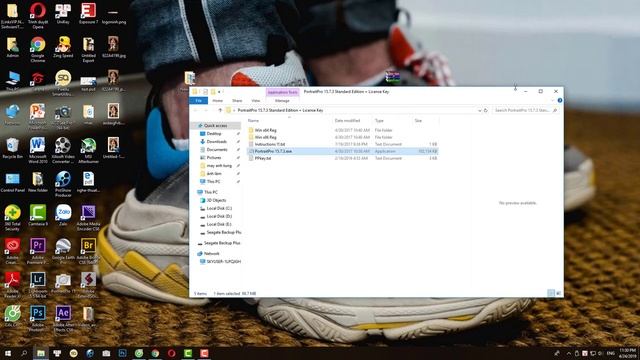Open the View ribbon tab
The height and width of the screenshot is (360, 640).
(256, 100)
